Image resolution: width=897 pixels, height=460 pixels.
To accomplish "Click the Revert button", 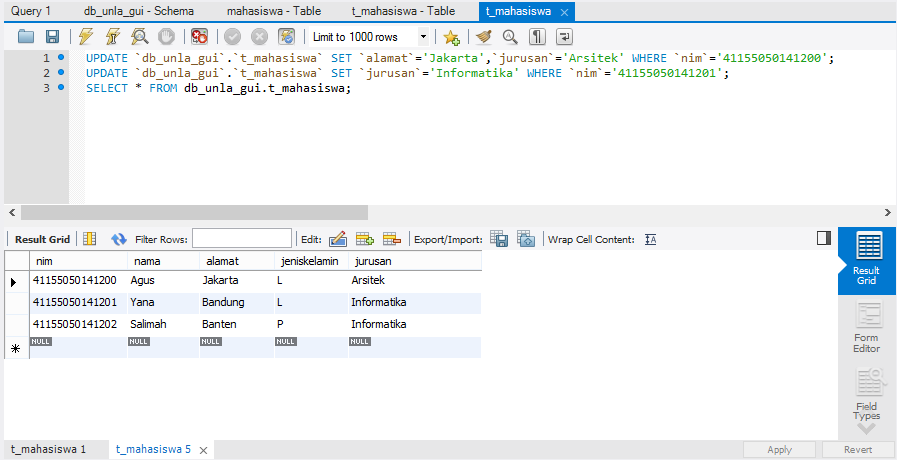I will [858, 450].
